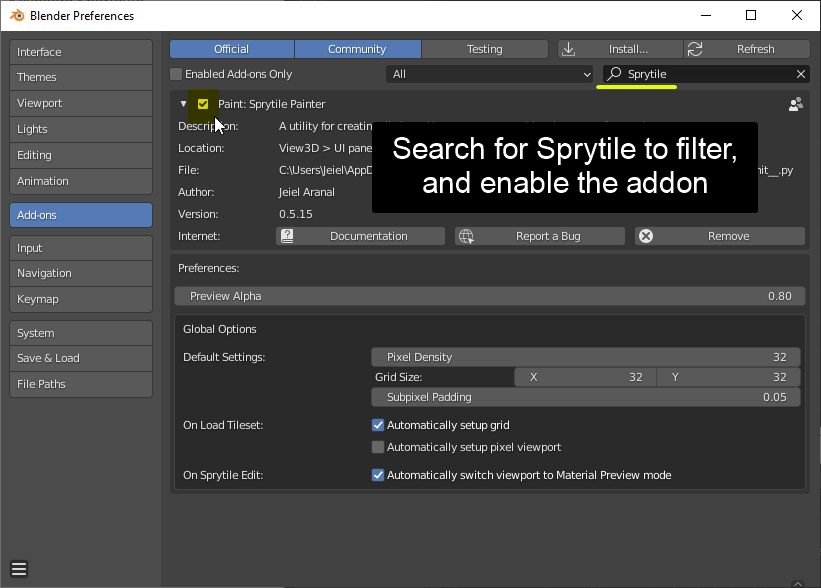Screen dimensions: 821x588
Task: Click the globe icon on Report a Bug
Action: (x=466, y=236)
